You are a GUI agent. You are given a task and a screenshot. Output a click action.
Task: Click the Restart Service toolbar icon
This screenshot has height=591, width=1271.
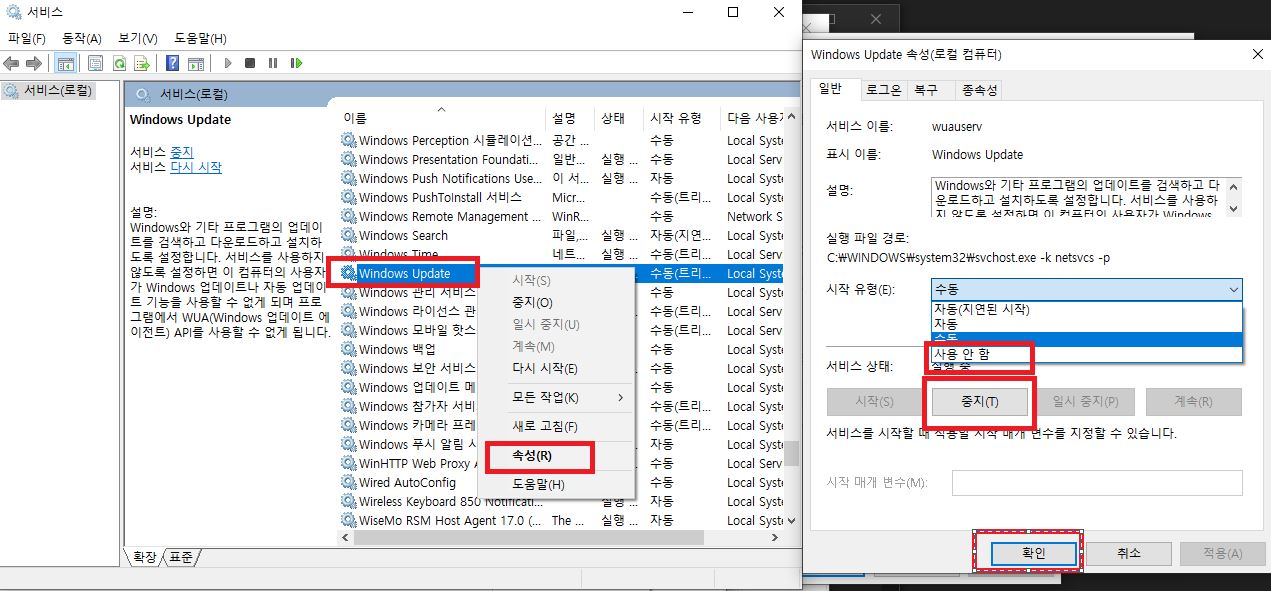tap(296, 63)
